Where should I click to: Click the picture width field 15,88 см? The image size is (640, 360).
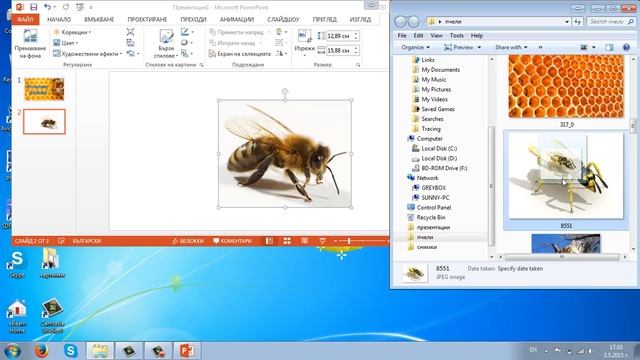pos(340,51)
